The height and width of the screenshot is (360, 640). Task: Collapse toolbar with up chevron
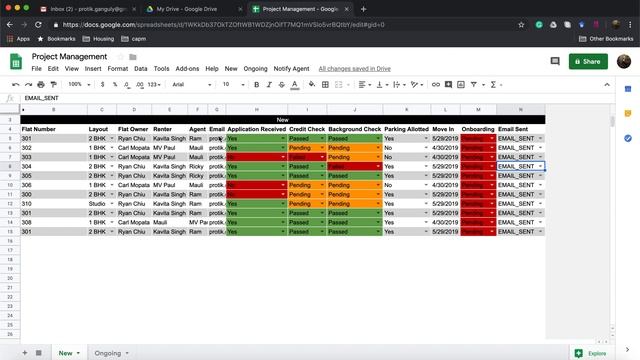click(607, 84)
